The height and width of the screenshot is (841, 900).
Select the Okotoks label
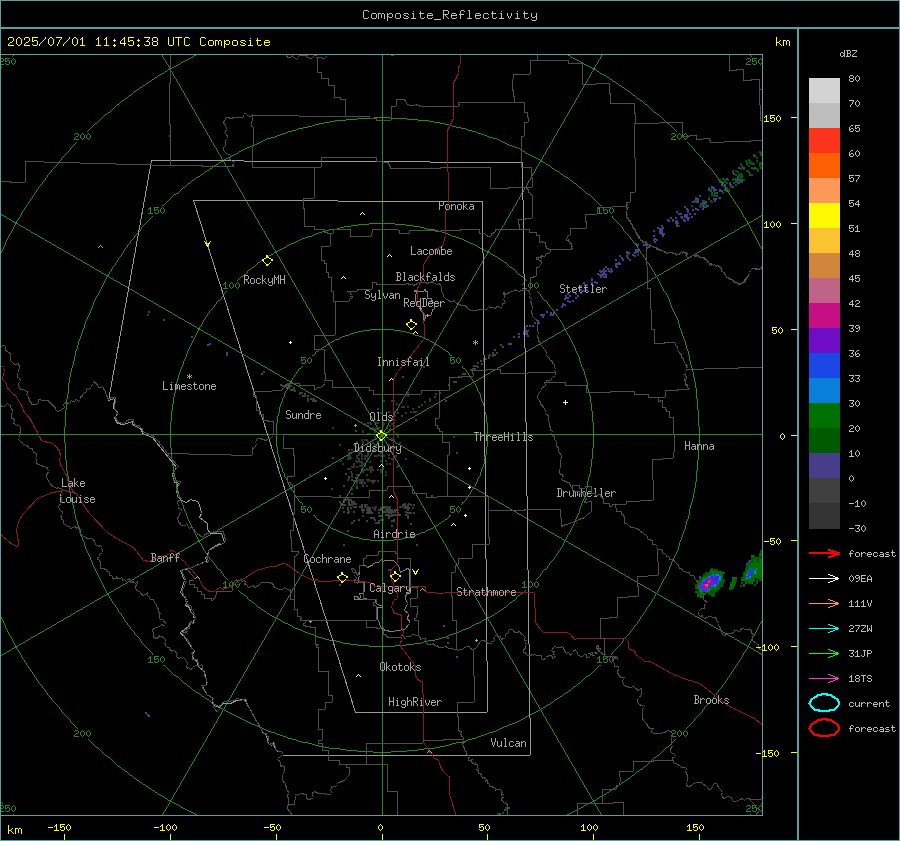400,667
